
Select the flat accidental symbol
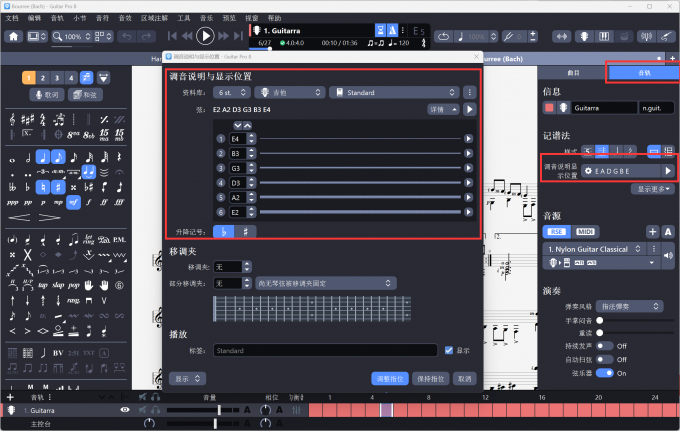(225, 230)
